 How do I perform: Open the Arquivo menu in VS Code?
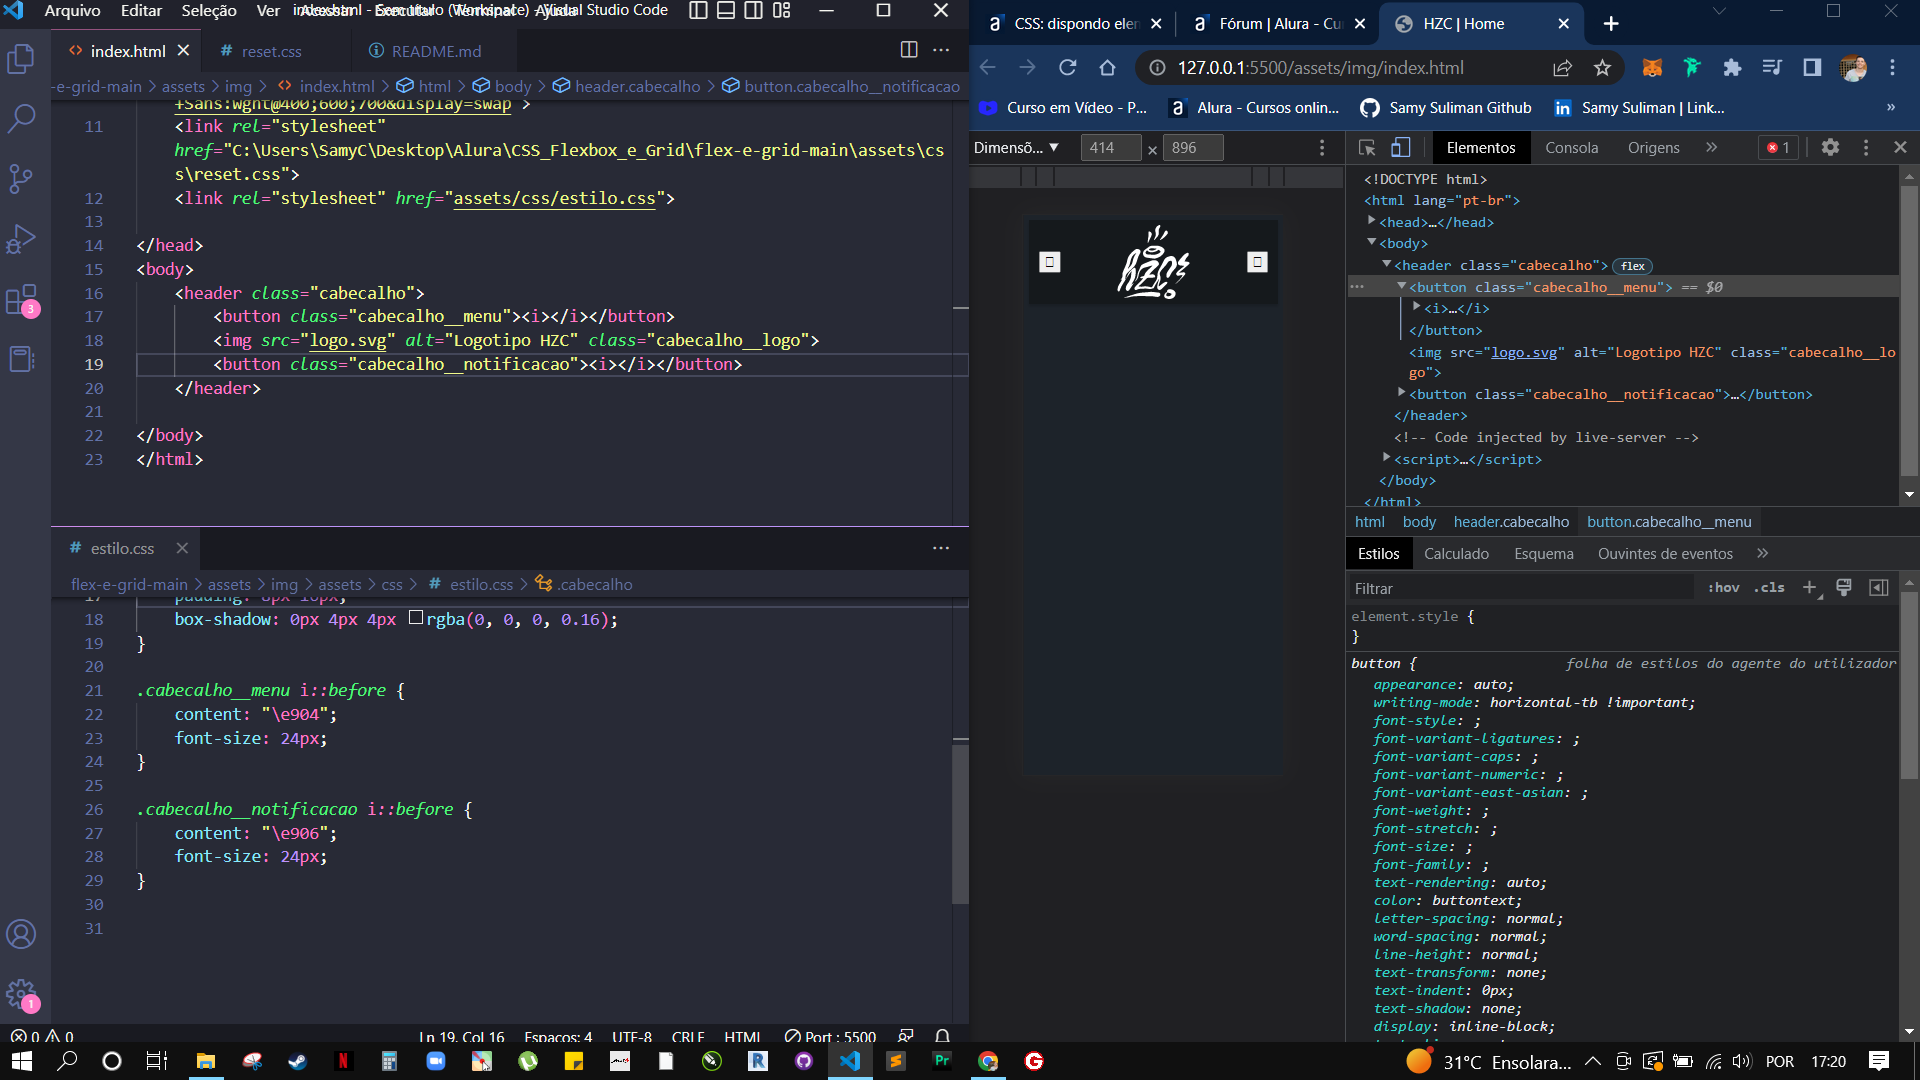(x=72, y=11)
